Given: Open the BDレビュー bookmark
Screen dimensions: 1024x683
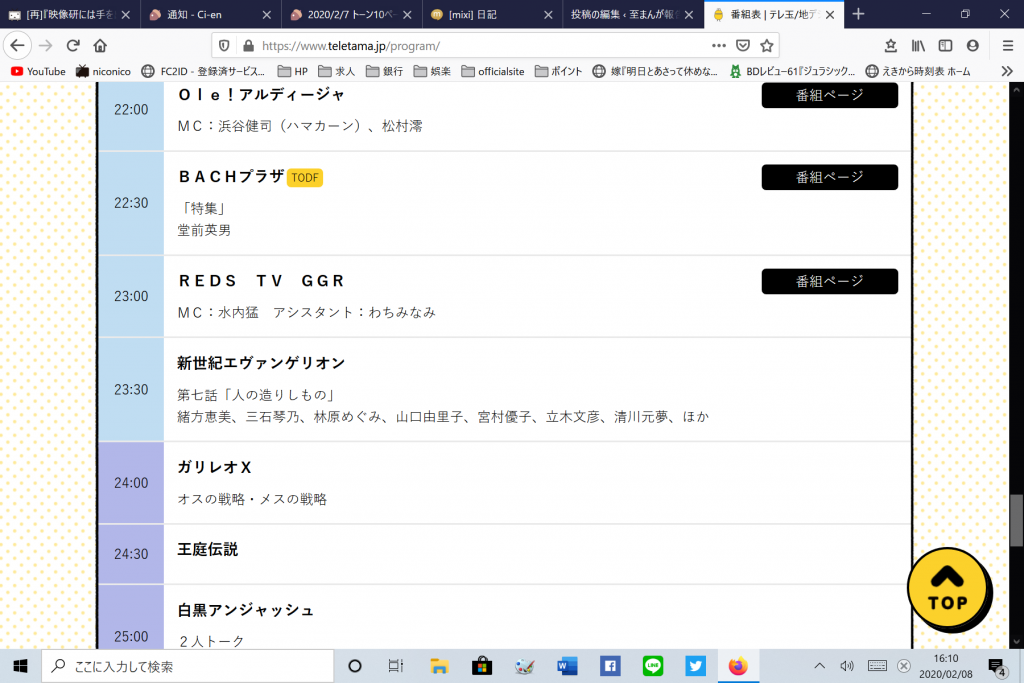Looking at the screenshot, I should 792,71.
